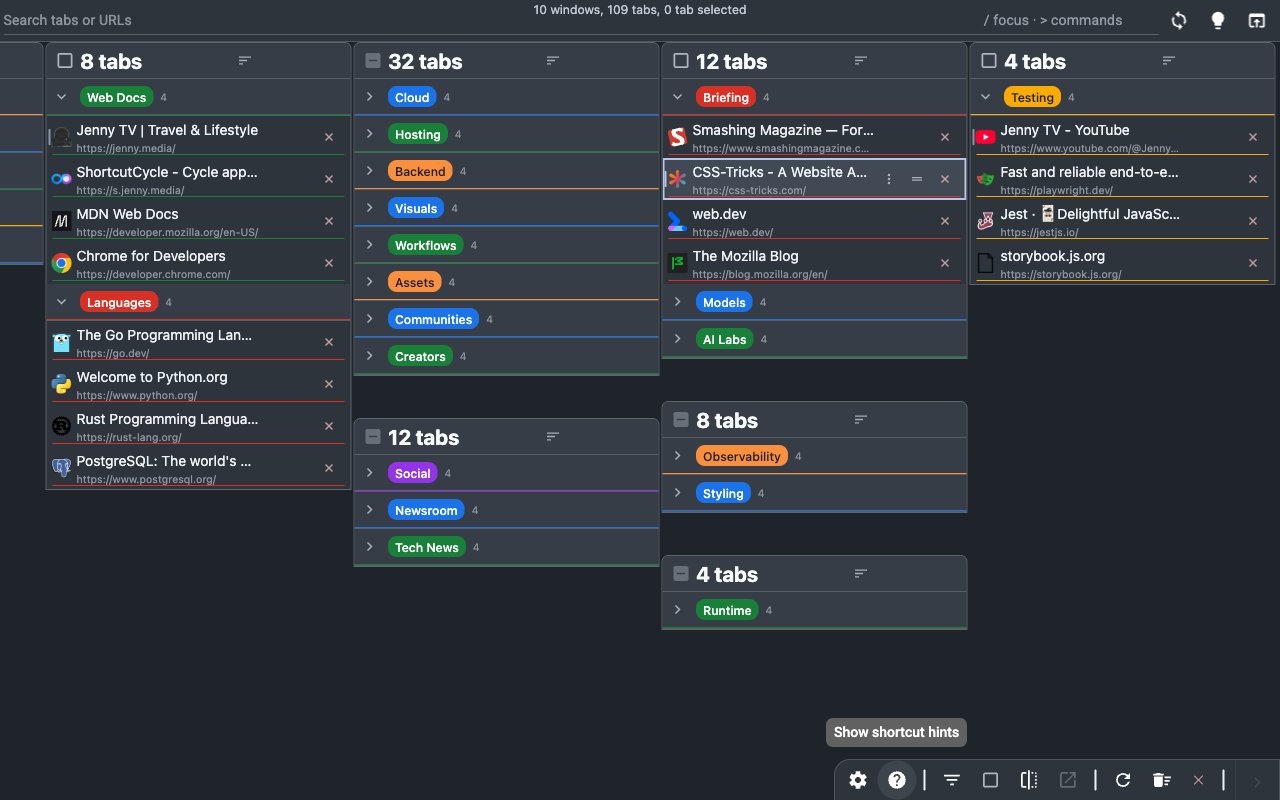Expand the chevron beside Workflows
The height and width of the screenshot is (800, 1280).
pos(370,245)
